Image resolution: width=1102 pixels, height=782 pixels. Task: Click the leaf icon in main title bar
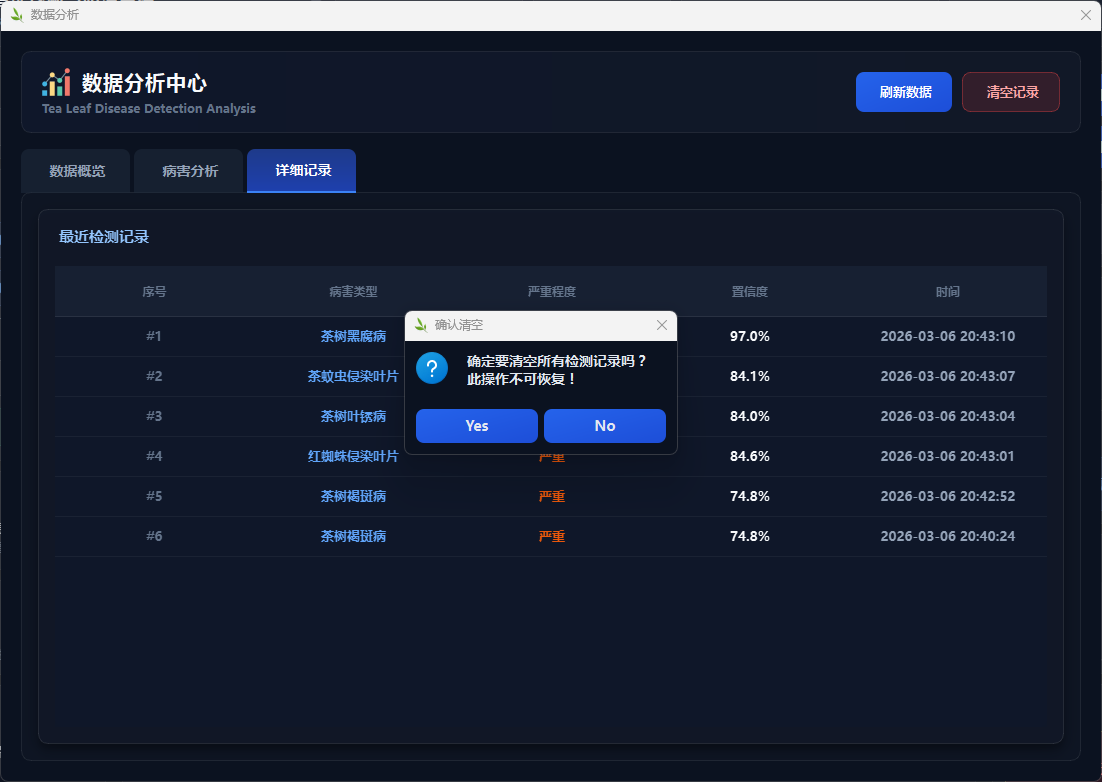pyautogui.click(x=16, y=15)
